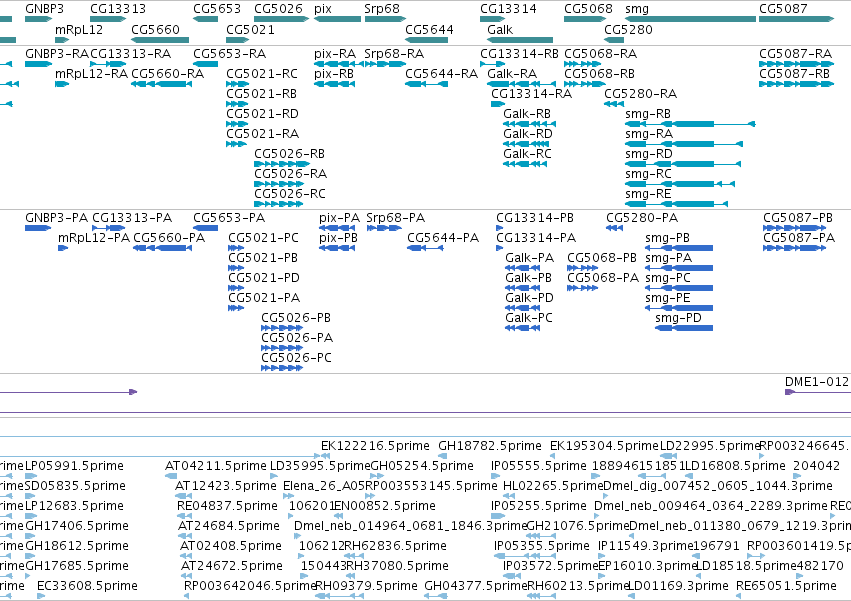Click the CG5644-PA protein label
The image size is (851, 601).
pyautogui.click(x=443, y=238)
